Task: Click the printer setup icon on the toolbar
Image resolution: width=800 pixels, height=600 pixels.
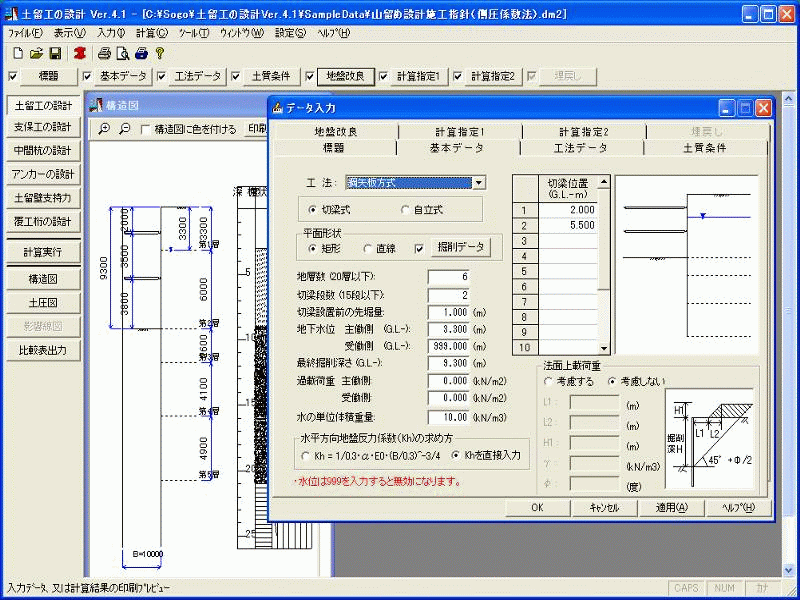Action: tap(142, 53)
